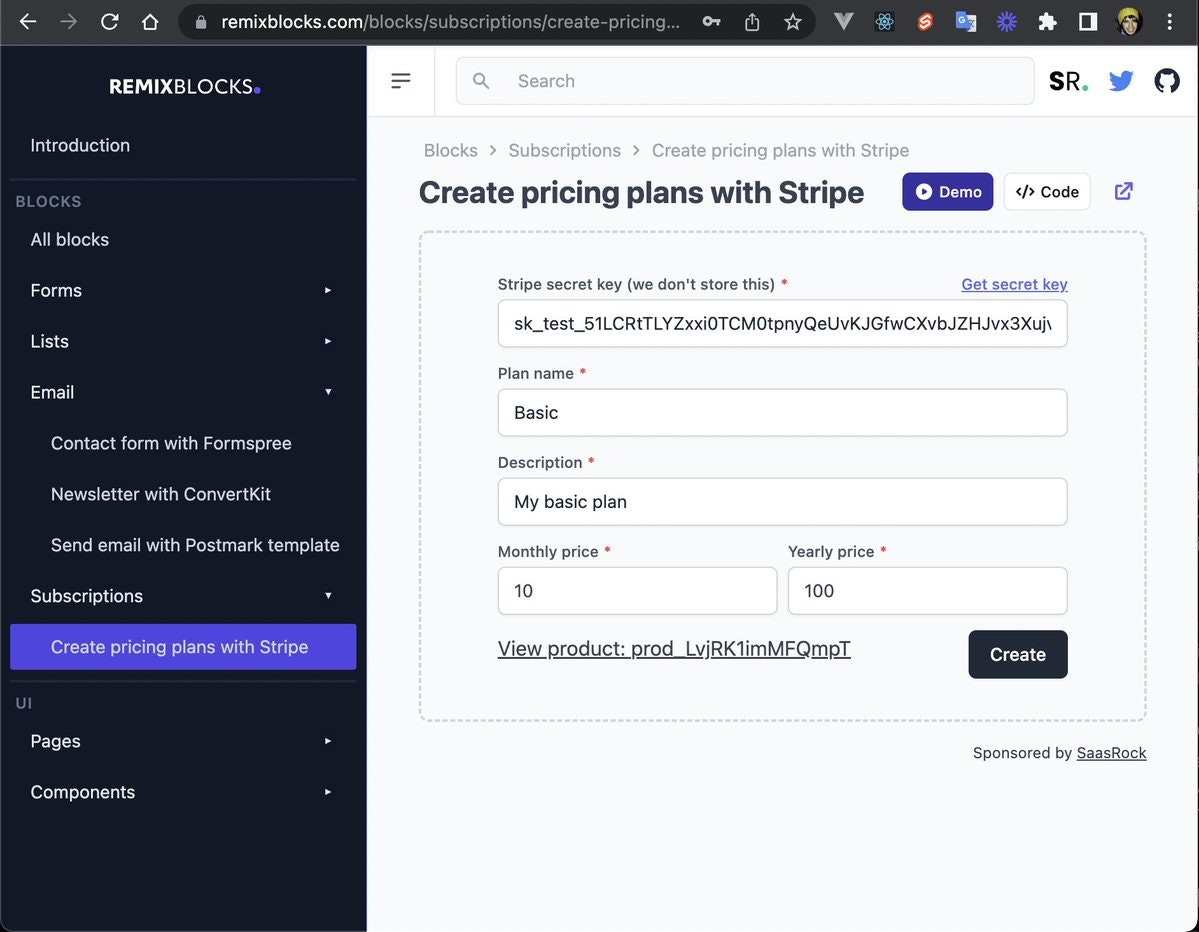Open the GitHub icon link
This screenshot has height=932, width=1199.
(1167, 80)
